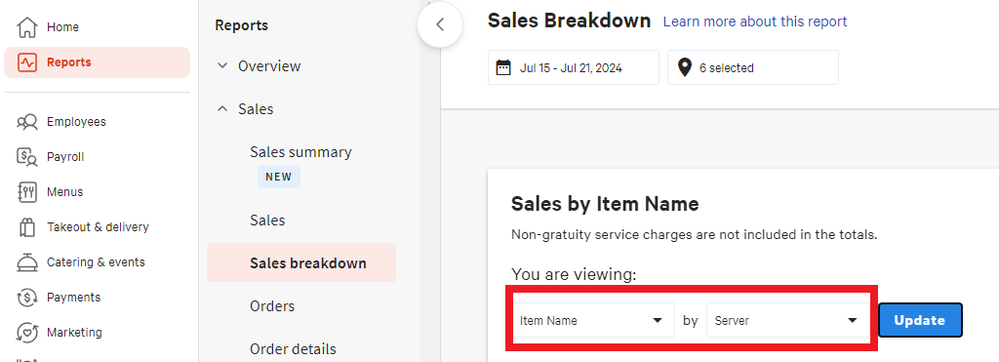Click the Home house icon
This screenshot has width=999, height=362.
tap(27, 27)
